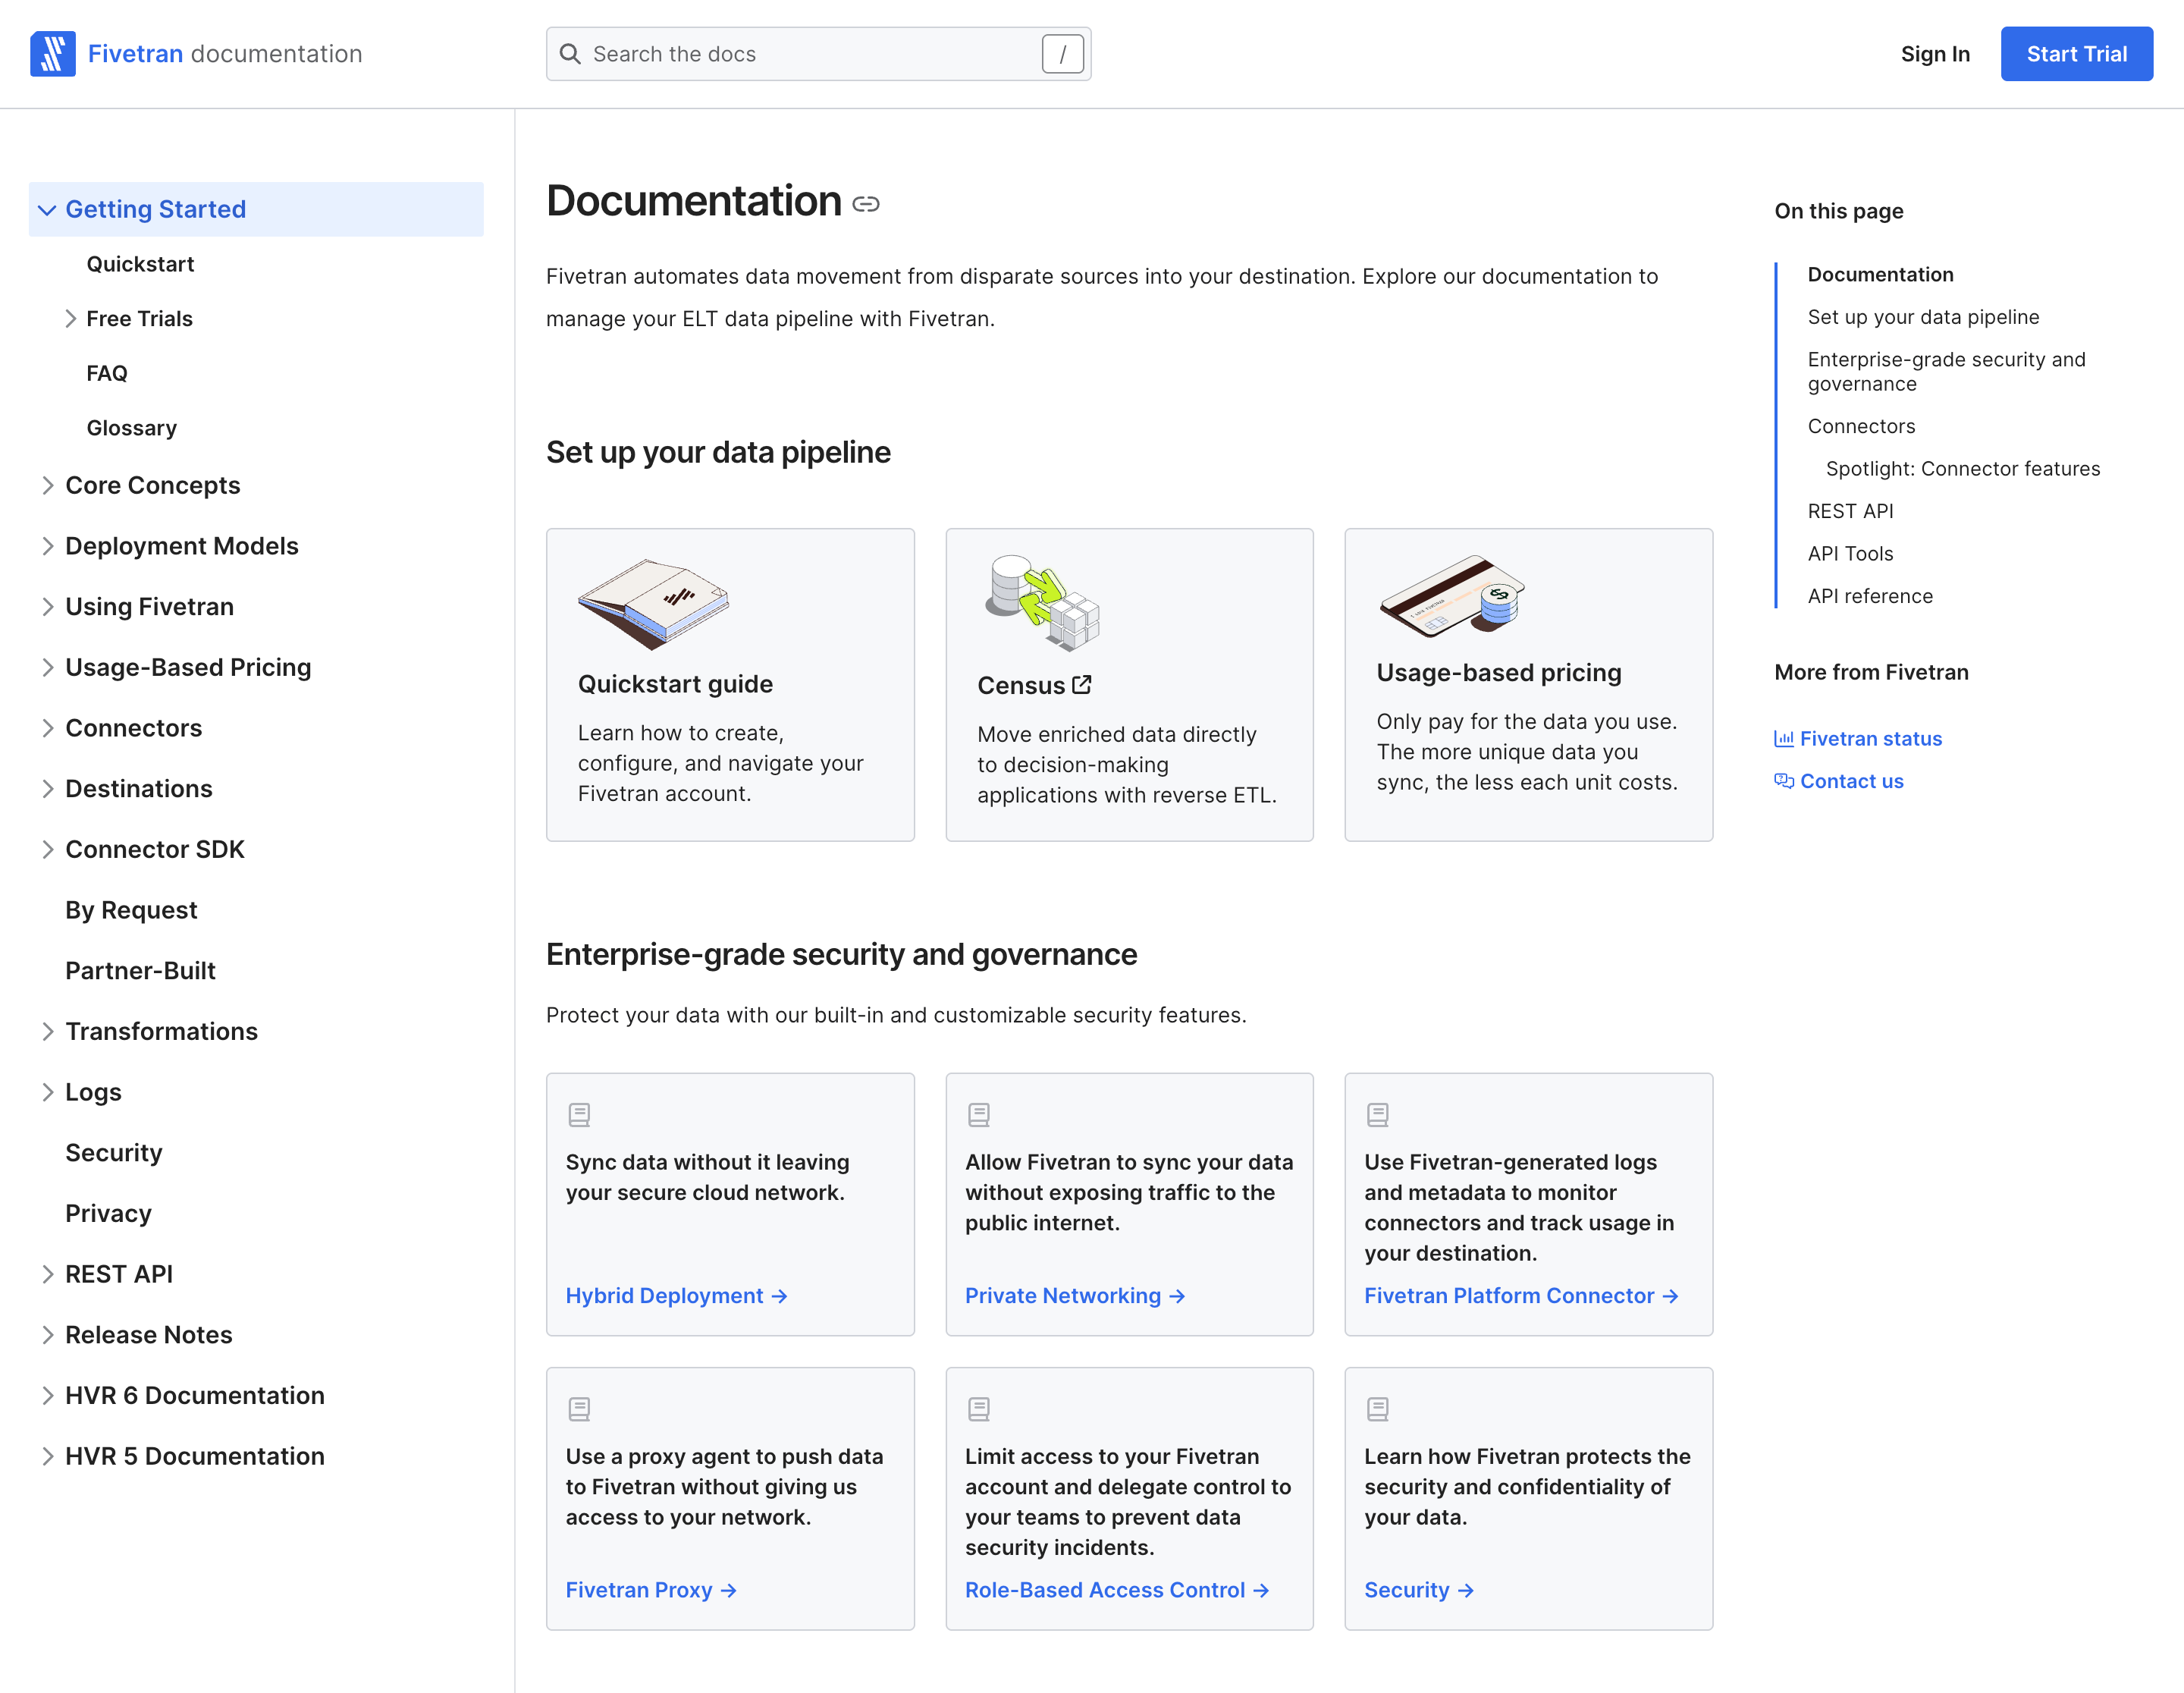Open FAQ in the sidebar
Screen dimensions: 2184x1693
107,374
